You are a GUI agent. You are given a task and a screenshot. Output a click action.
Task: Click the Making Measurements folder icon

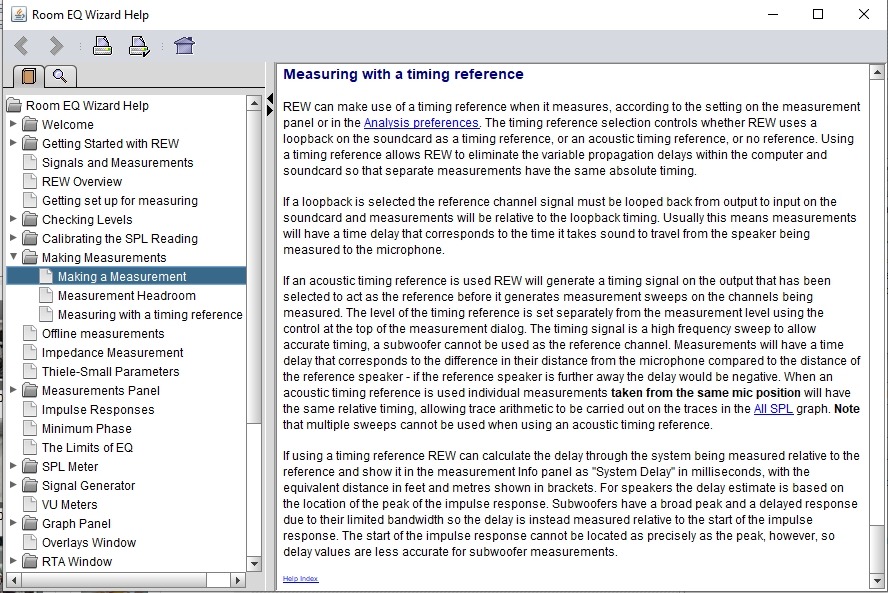tap(29, 257)
